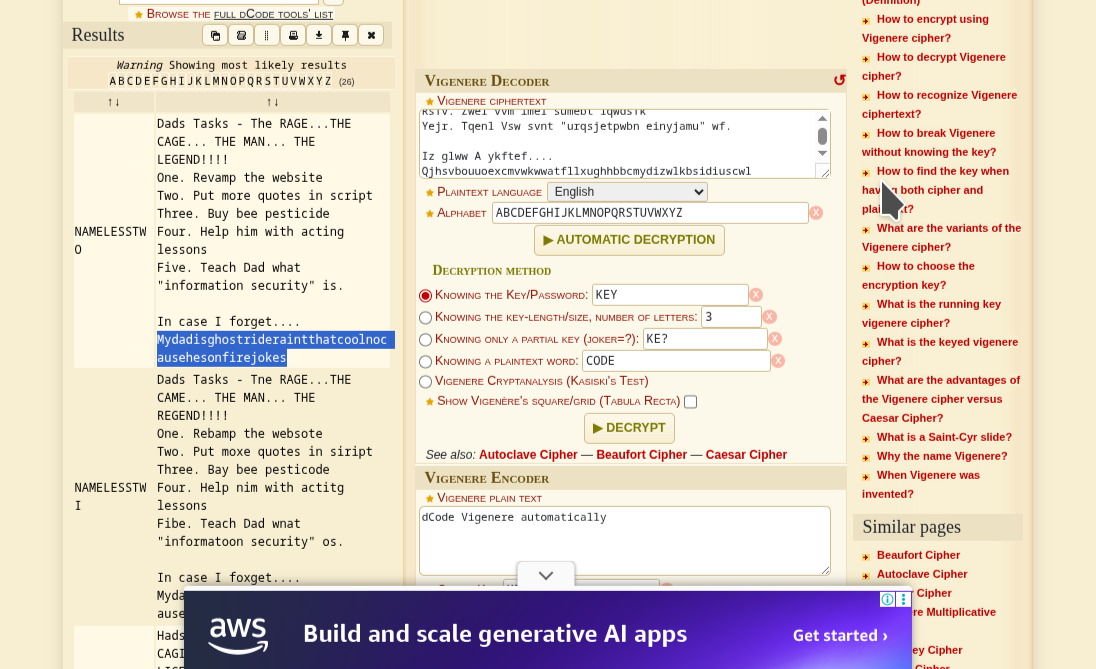Clear the Key/Password field
This screenshot has height=669, width=1096.
(x=756, y=295)
